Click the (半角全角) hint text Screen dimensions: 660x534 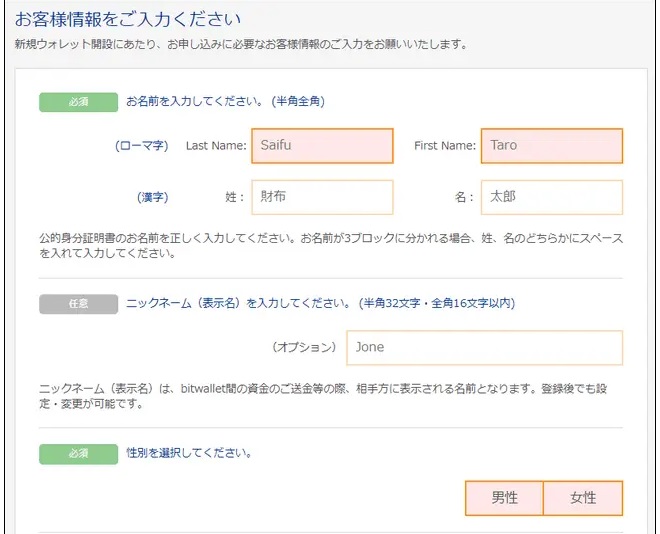tap(298, 101)
